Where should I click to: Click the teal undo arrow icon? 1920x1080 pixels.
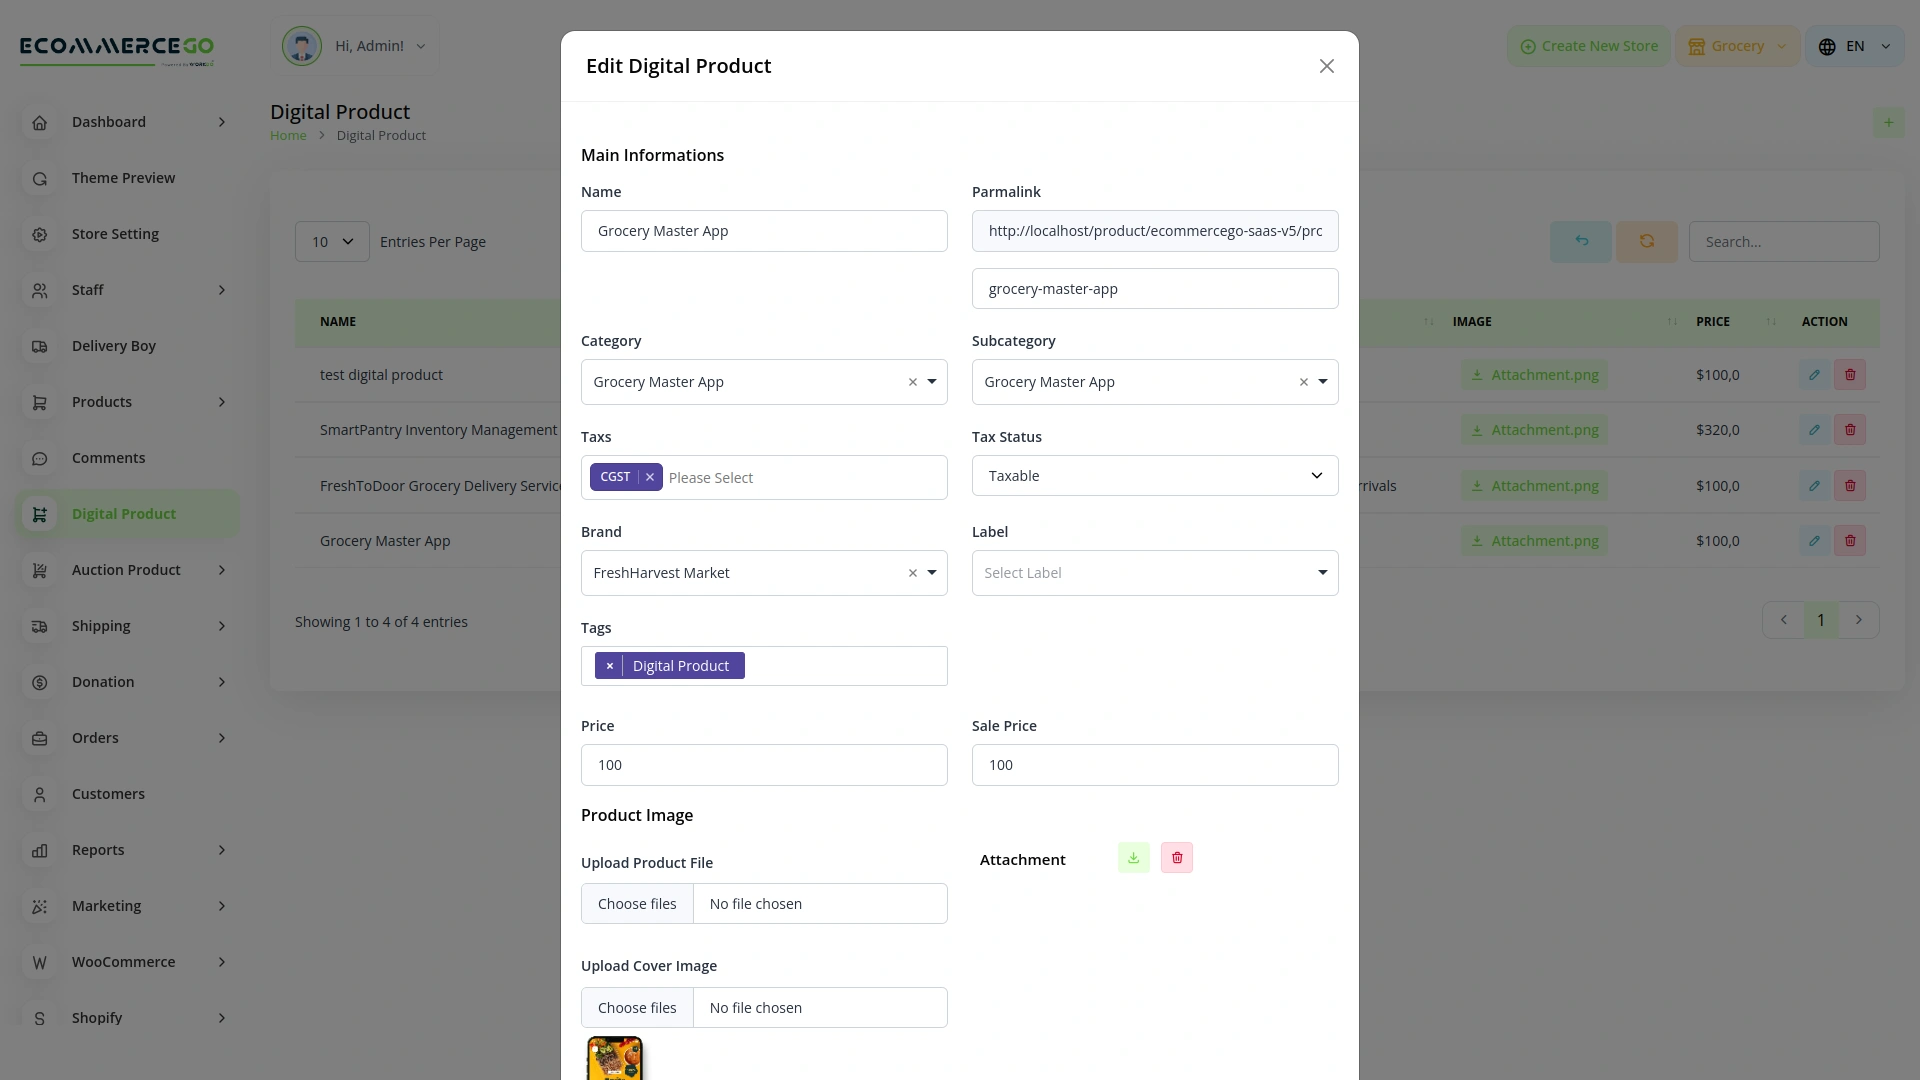(x=1580, y=241)
